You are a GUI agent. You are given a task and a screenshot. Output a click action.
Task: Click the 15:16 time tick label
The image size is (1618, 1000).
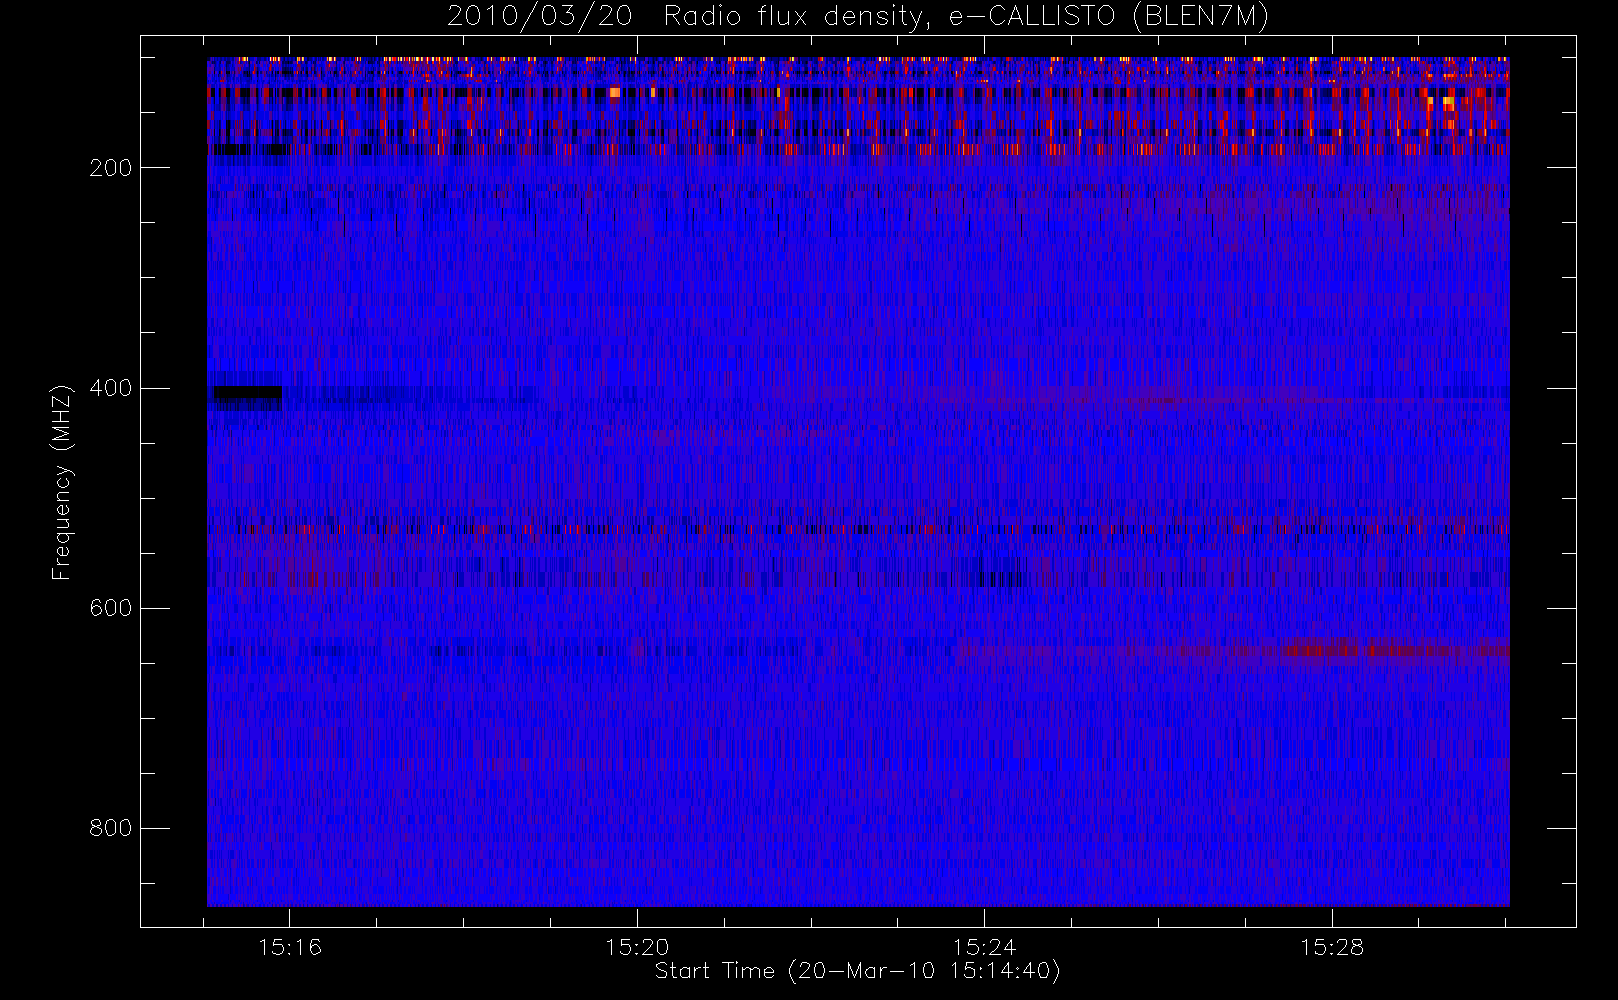(x=290, y=947)
